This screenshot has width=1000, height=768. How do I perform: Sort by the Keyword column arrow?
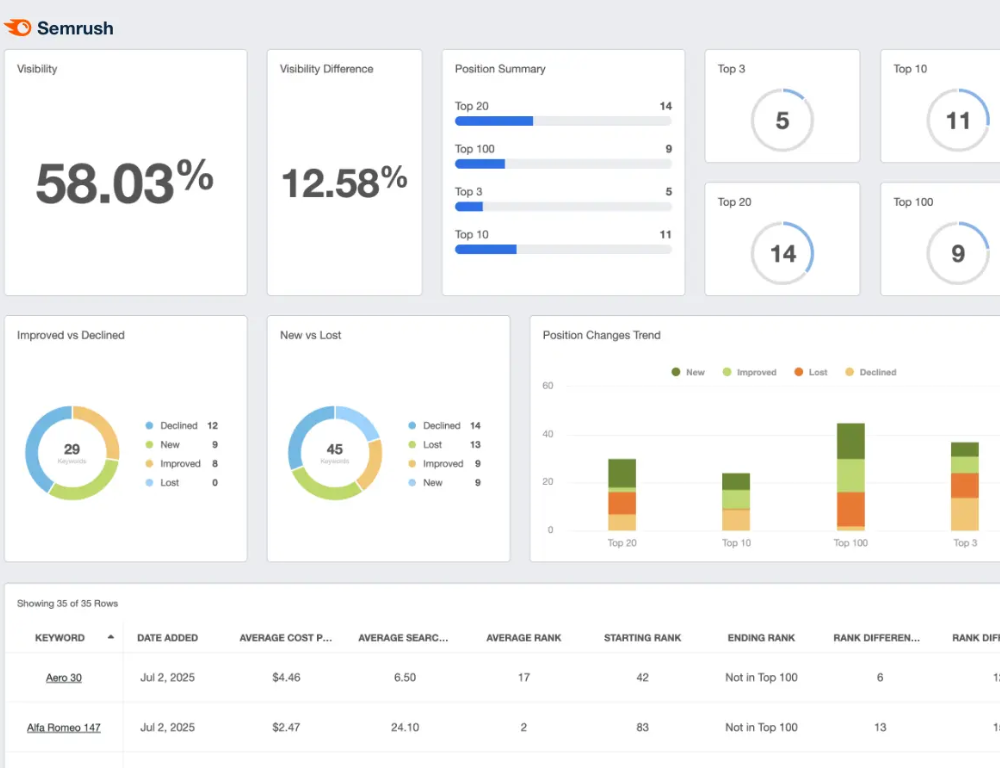click(x=110, y=637)
